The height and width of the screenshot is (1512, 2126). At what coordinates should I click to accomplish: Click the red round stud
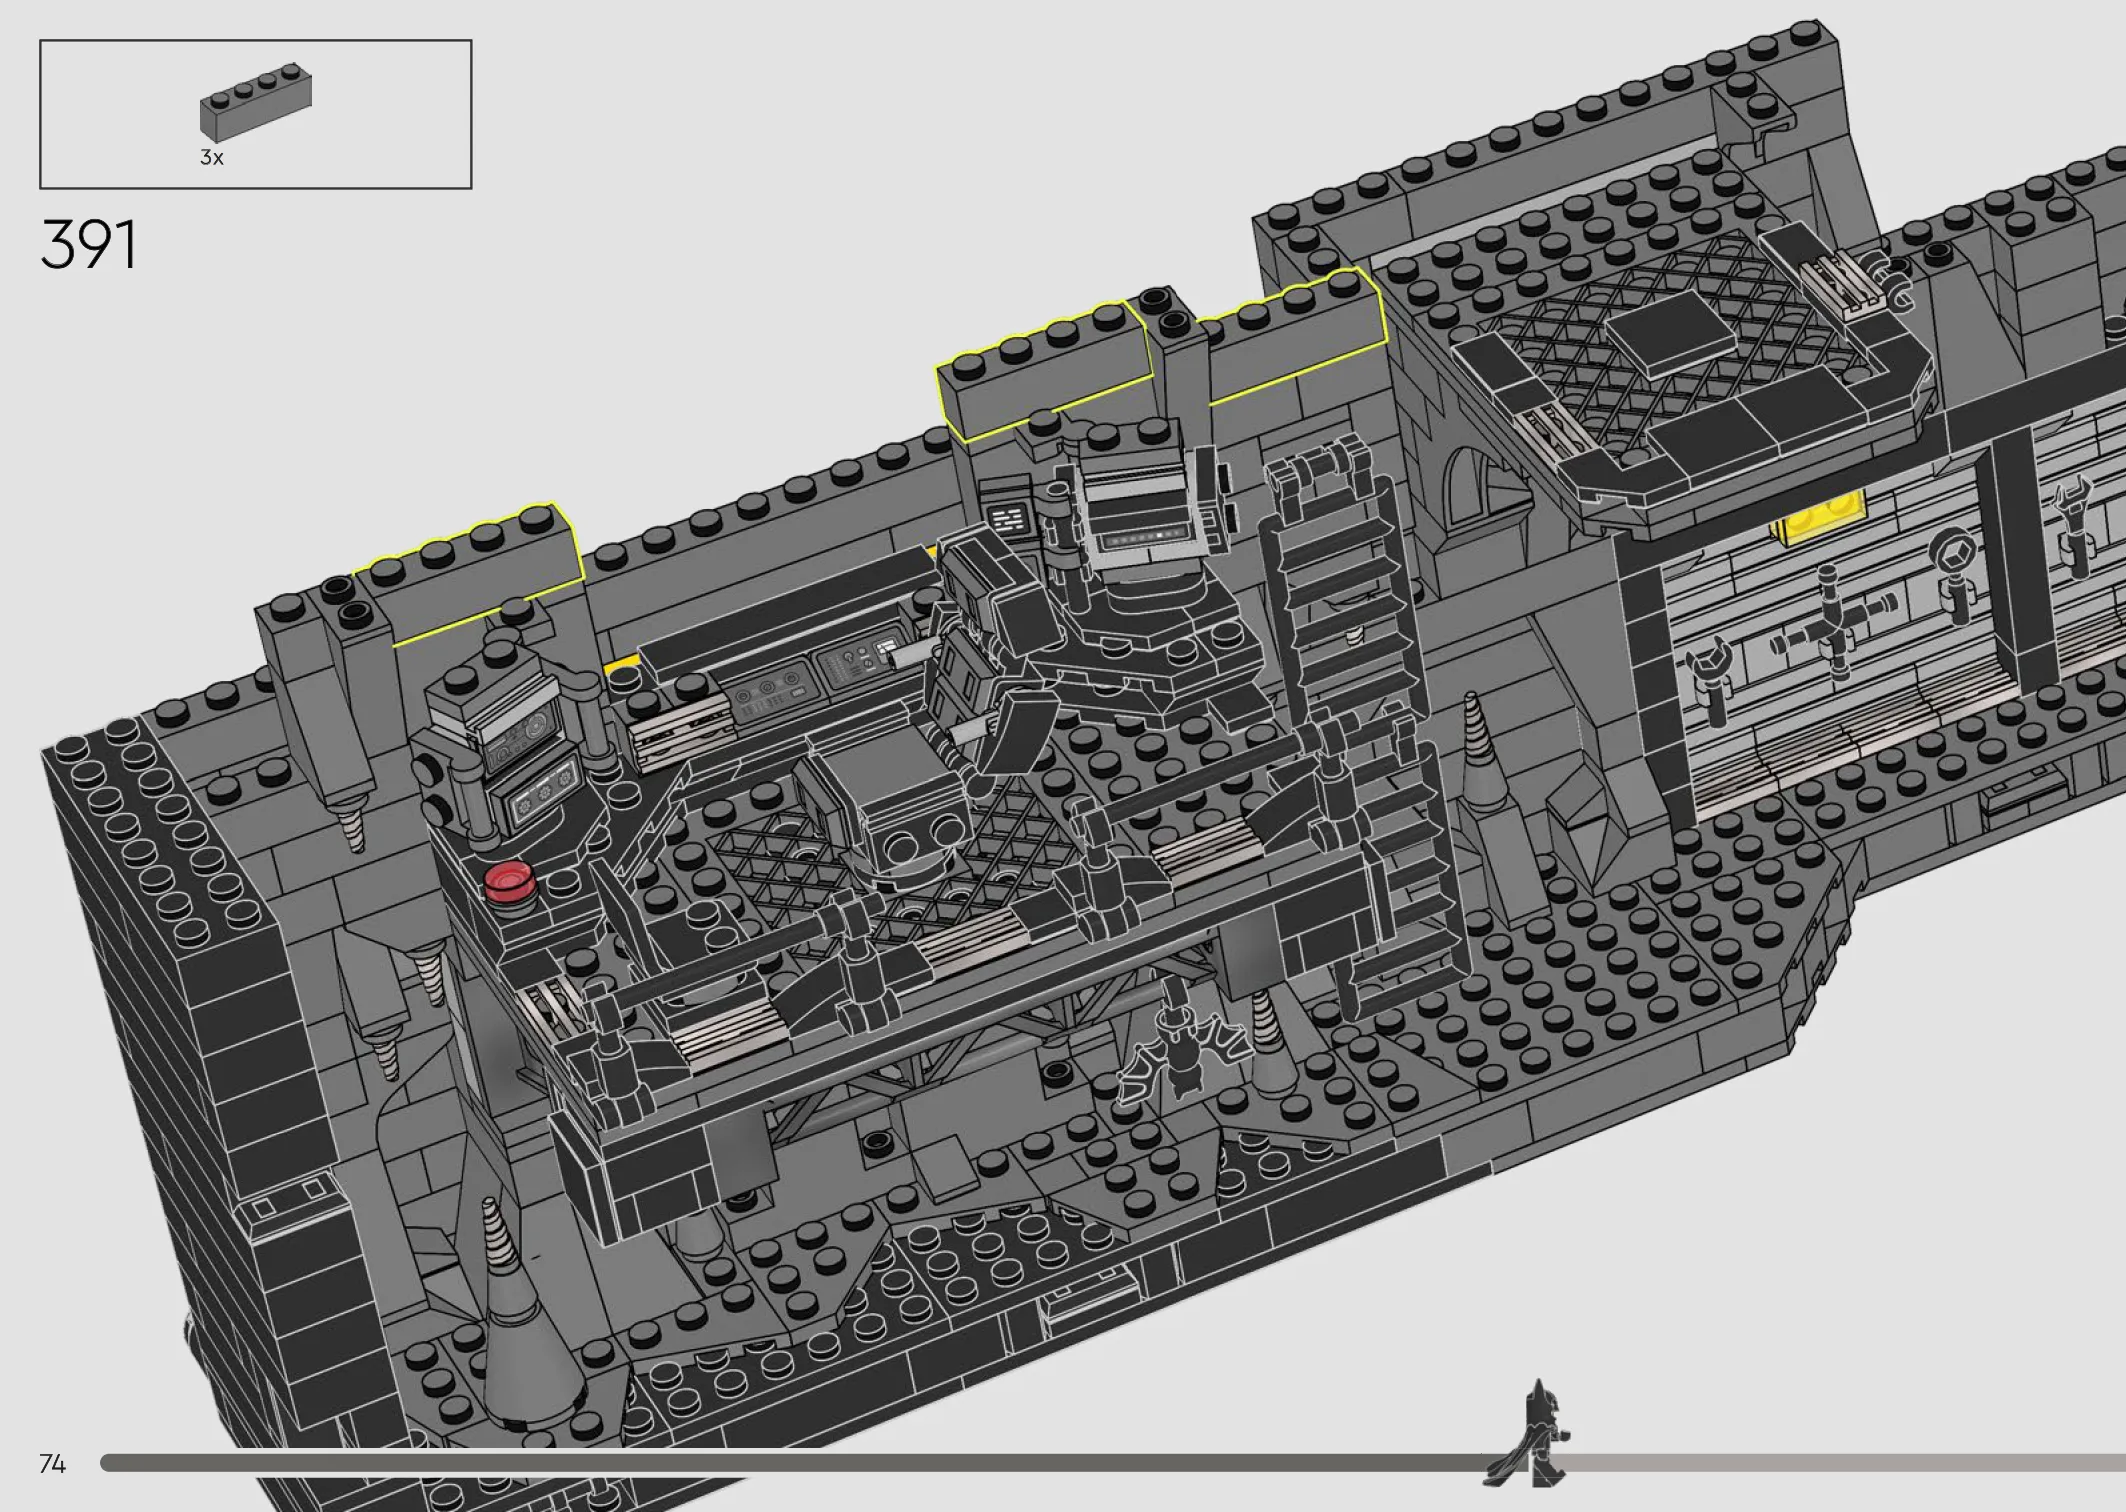(x=509, y=882)
